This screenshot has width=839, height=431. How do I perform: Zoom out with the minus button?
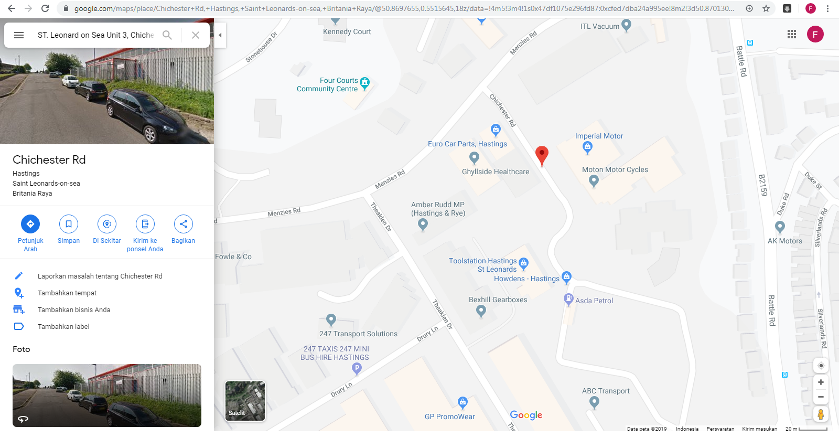click(x=820, y=397)
